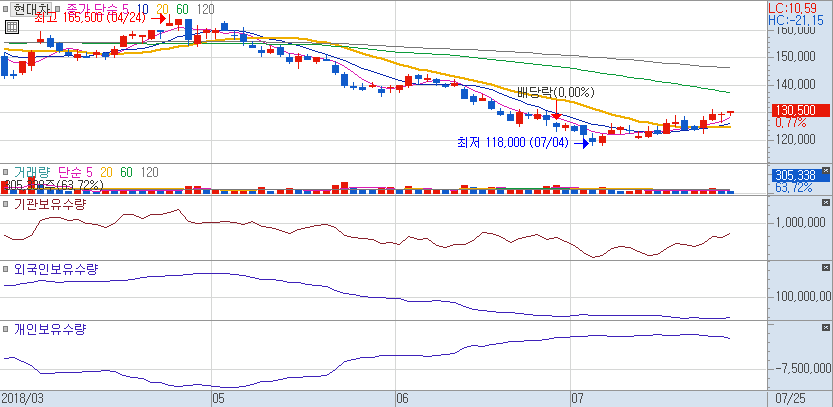
Task: Select the volume panel 20 legend
Action: [x=107, y=172]
